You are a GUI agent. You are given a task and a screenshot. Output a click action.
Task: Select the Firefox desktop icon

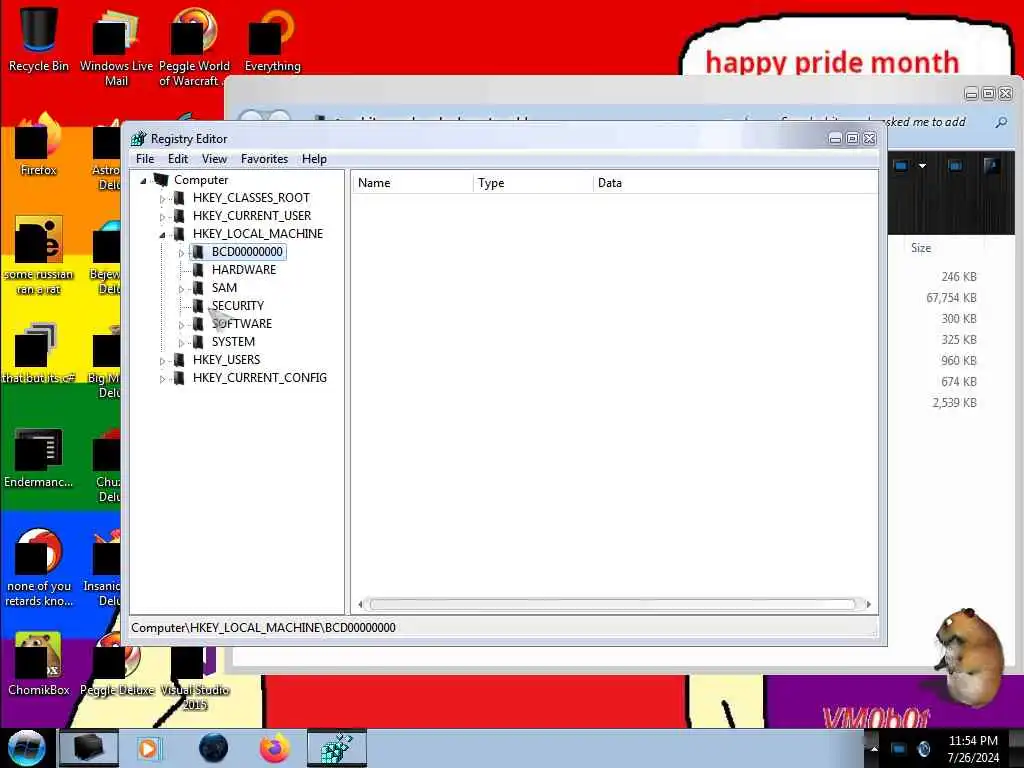pos(39,144)
